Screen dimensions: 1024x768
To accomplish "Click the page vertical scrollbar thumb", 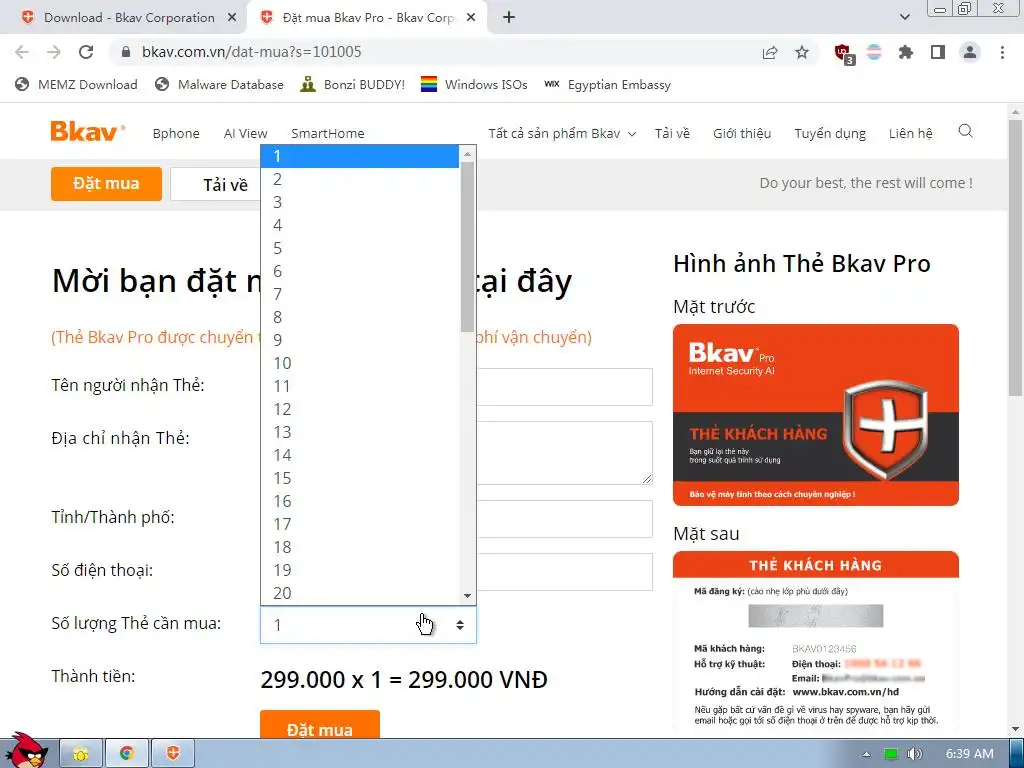I will click(1016, 258).
